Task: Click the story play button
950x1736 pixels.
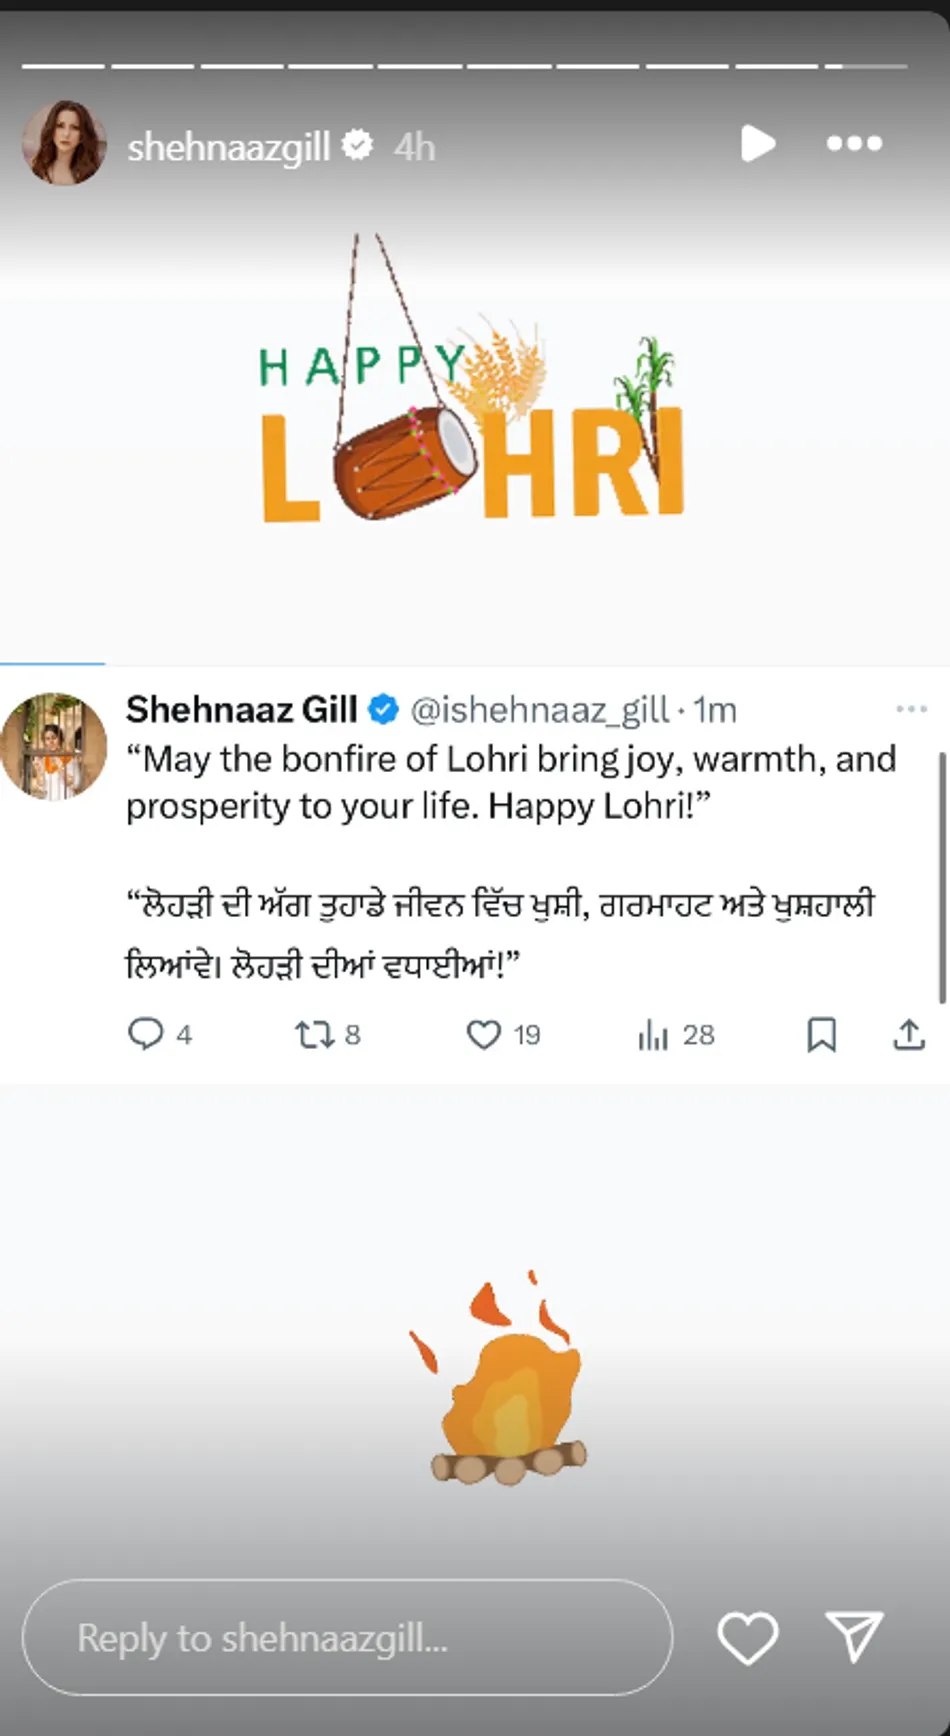Action: 758,143
